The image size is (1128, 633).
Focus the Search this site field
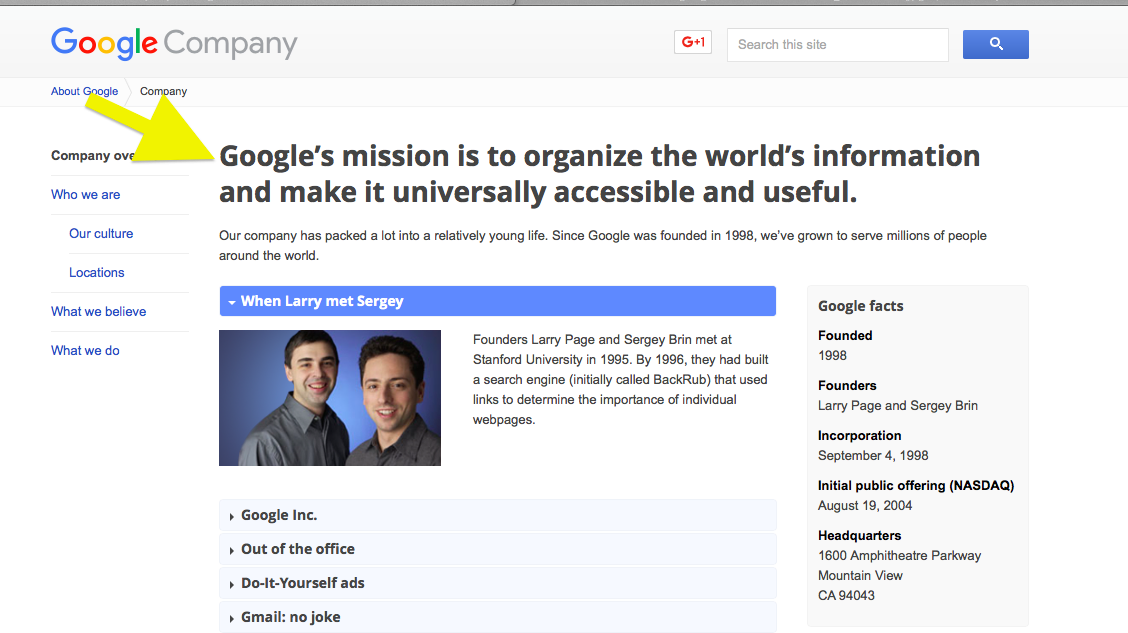(837, 45)
